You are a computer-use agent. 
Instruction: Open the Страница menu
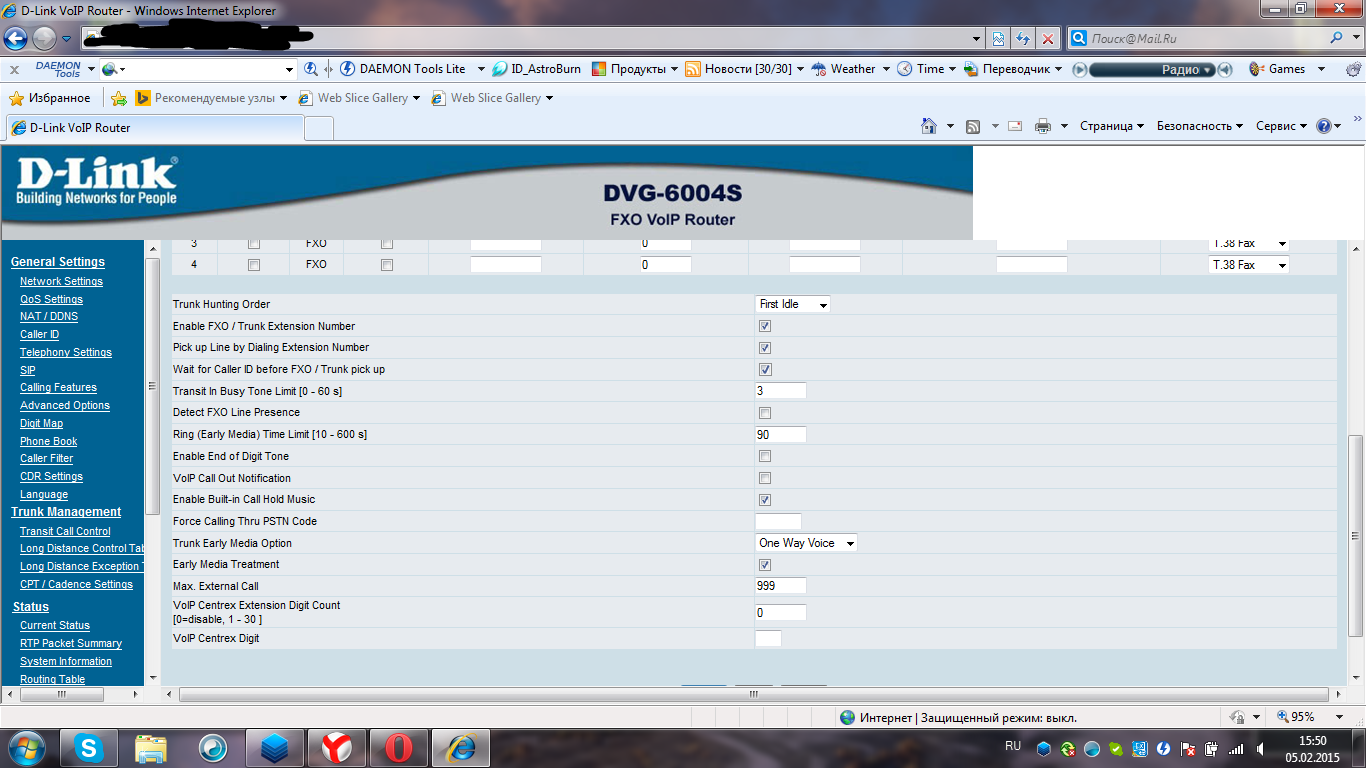1112,126
